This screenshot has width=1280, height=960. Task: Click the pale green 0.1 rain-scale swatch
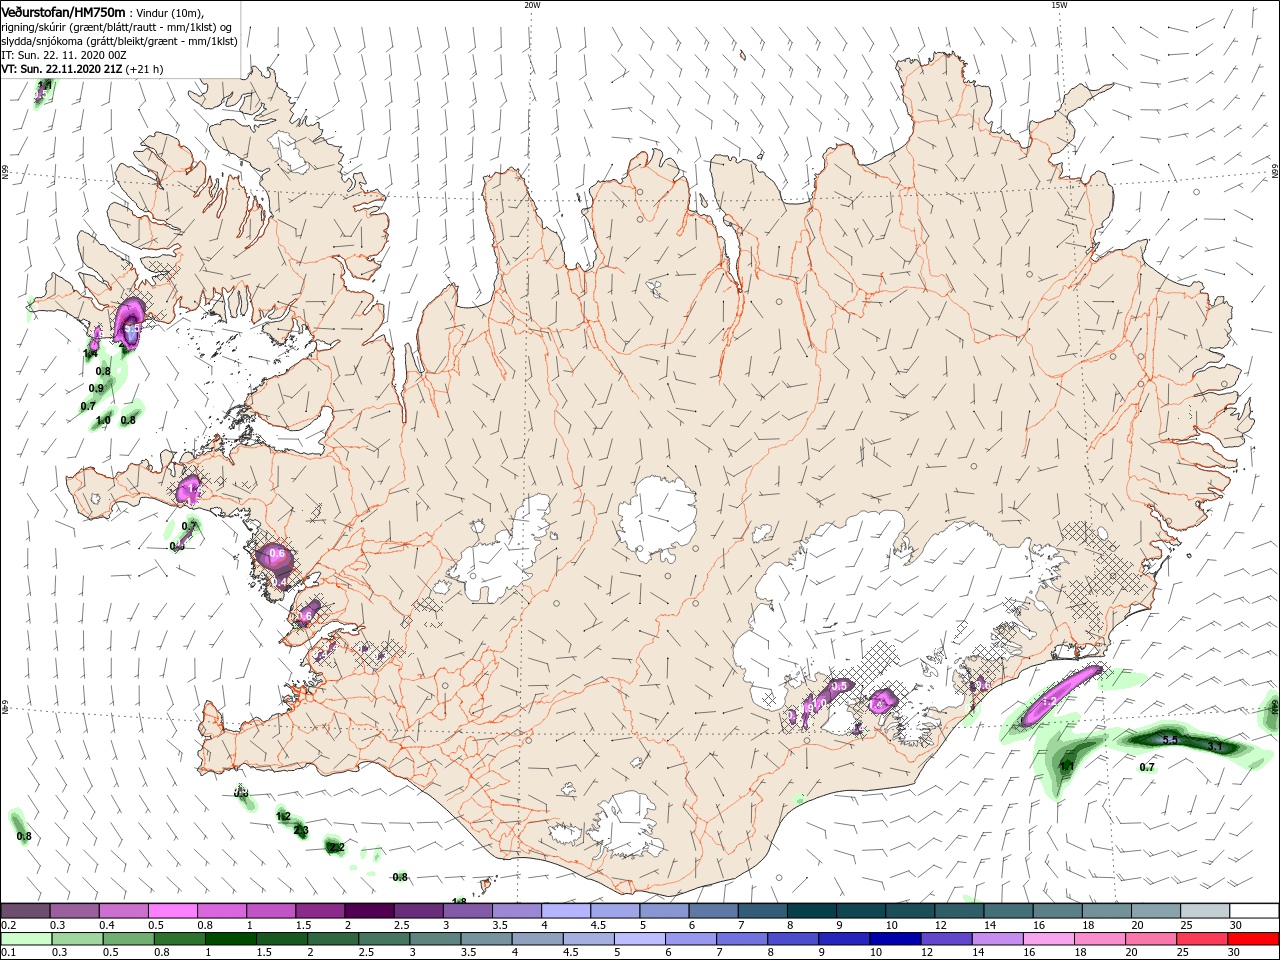pyautogui.click(x=26, y=939)
